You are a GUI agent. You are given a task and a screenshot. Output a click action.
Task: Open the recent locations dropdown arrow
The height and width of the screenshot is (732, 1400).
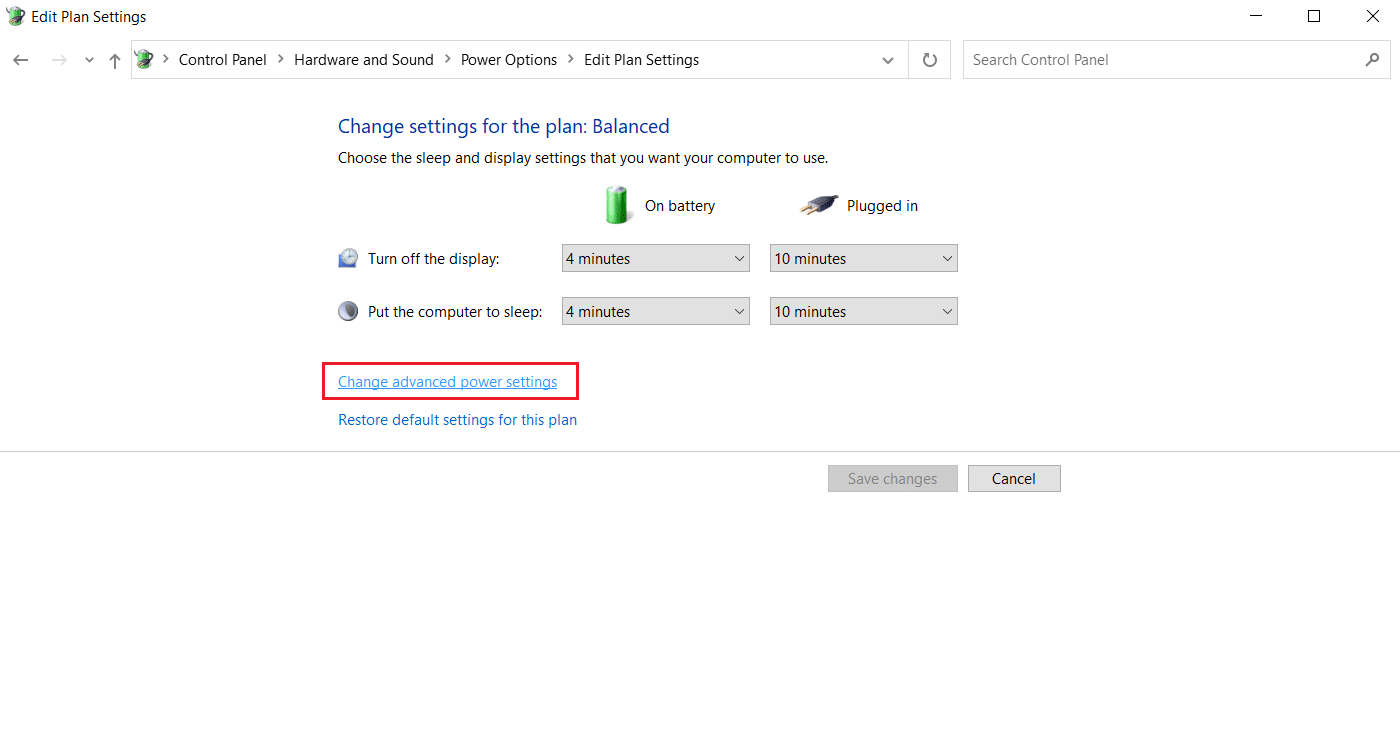point(89,61)
